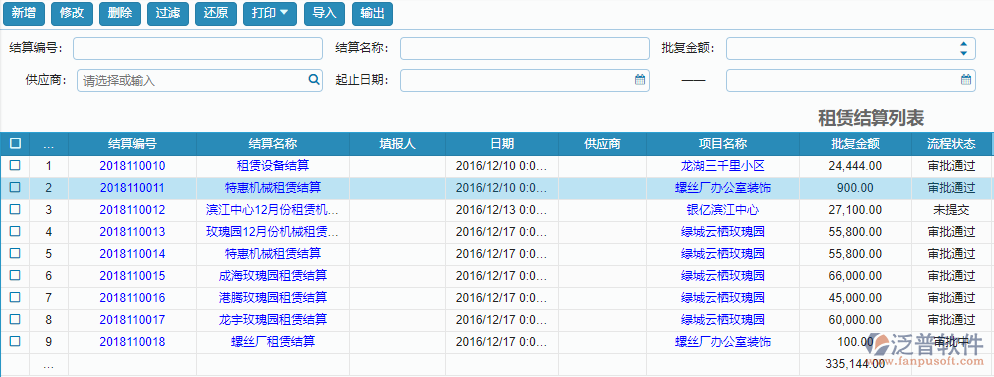Open settlement link 2018110010
994x377 pixels.
coord(132,166)
